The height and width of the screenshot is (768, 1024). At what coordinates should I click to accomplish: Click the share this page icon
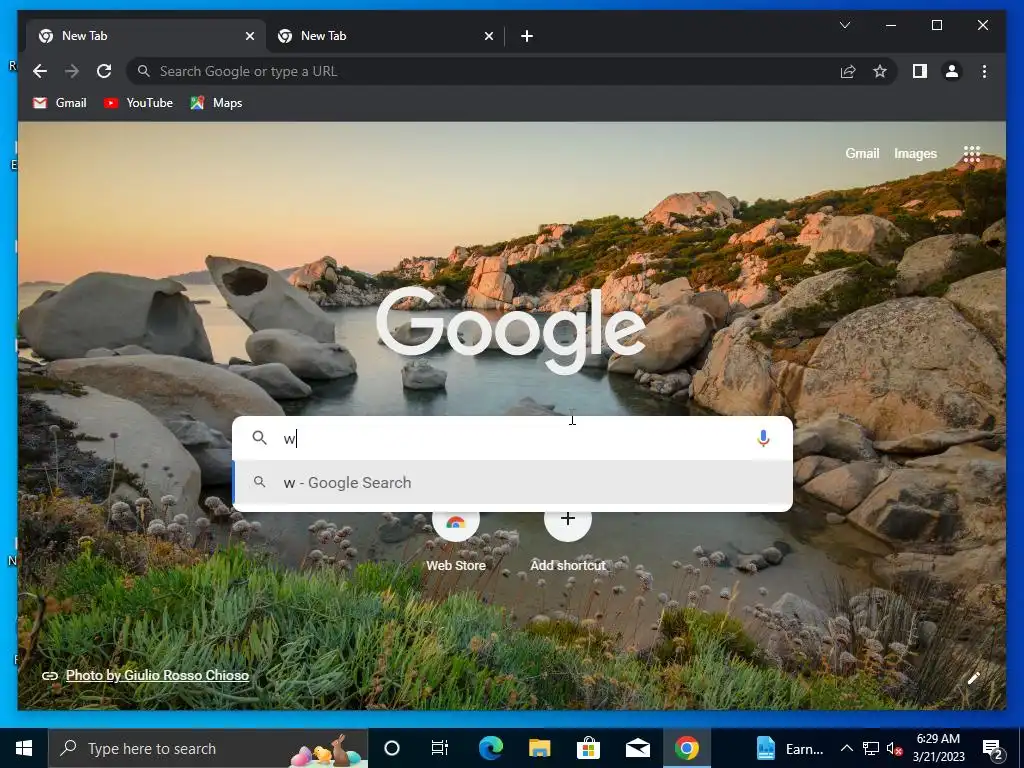pyautogui.click(x=848, y=71)
